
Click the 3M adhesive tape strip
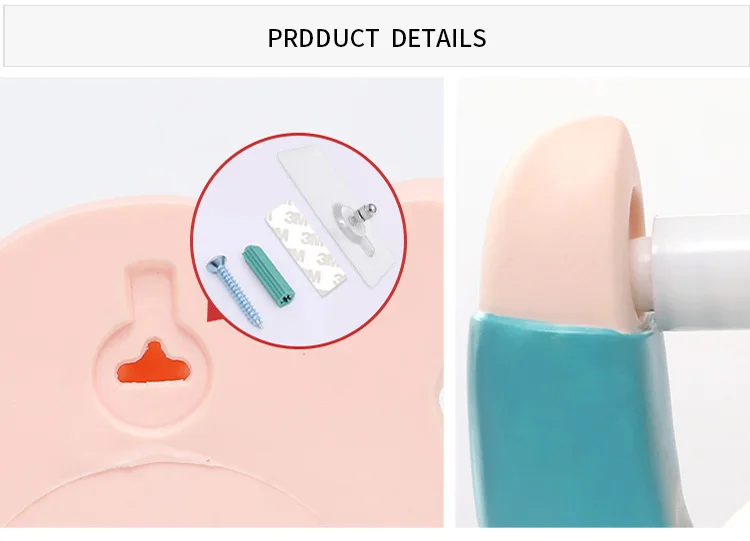305,248
